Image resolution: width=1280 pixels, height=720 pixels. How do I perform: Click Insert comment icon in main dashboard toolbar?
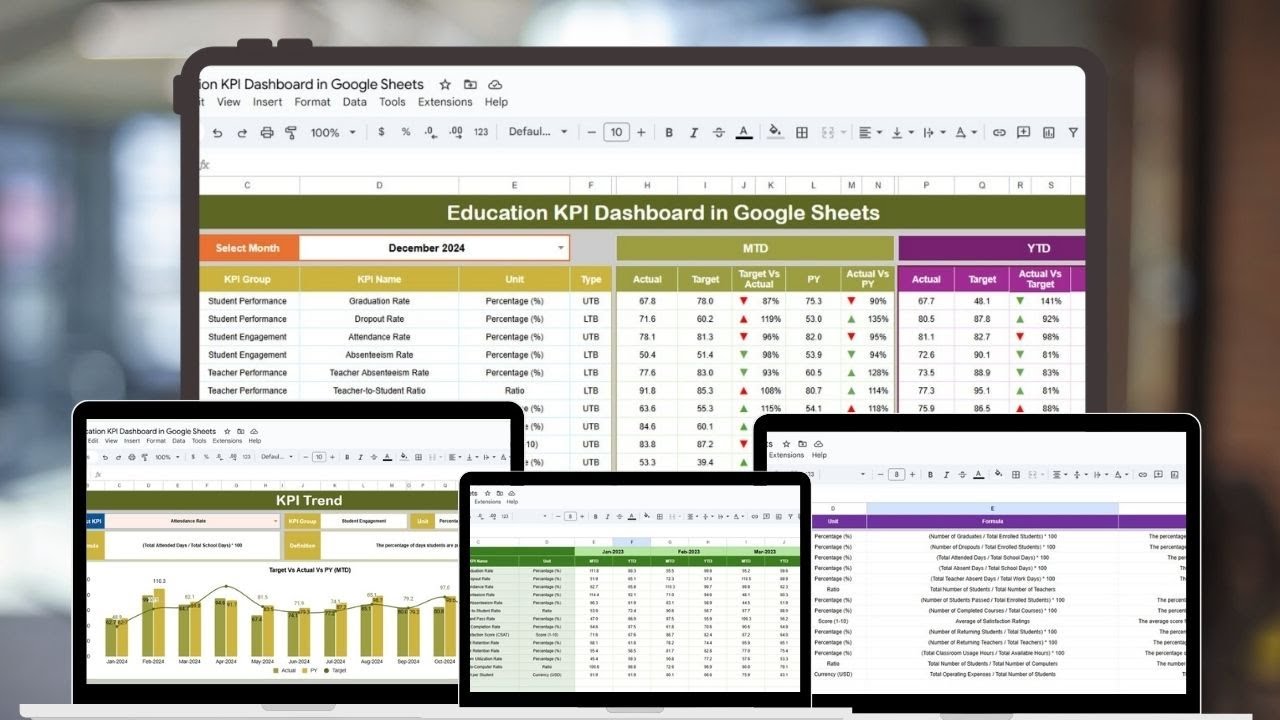(1023, 132)
